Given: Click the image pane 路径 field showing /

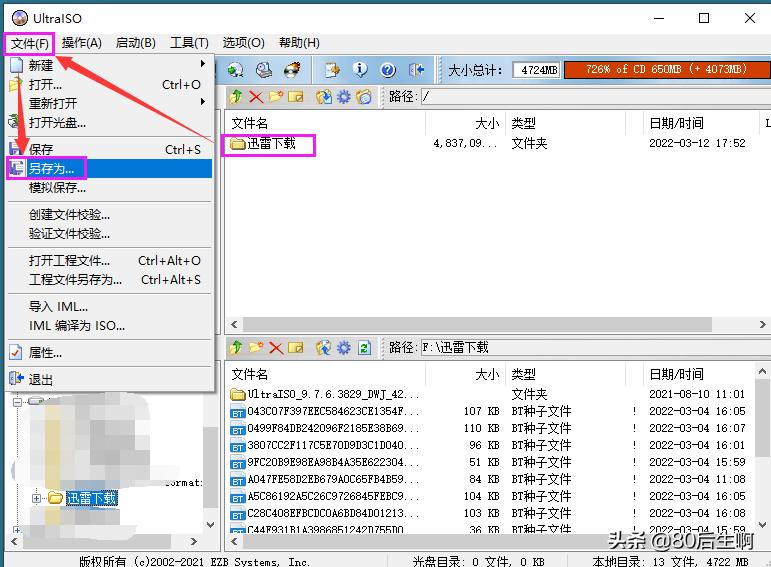Looking at the screenshot, I should tap(595, 97).
